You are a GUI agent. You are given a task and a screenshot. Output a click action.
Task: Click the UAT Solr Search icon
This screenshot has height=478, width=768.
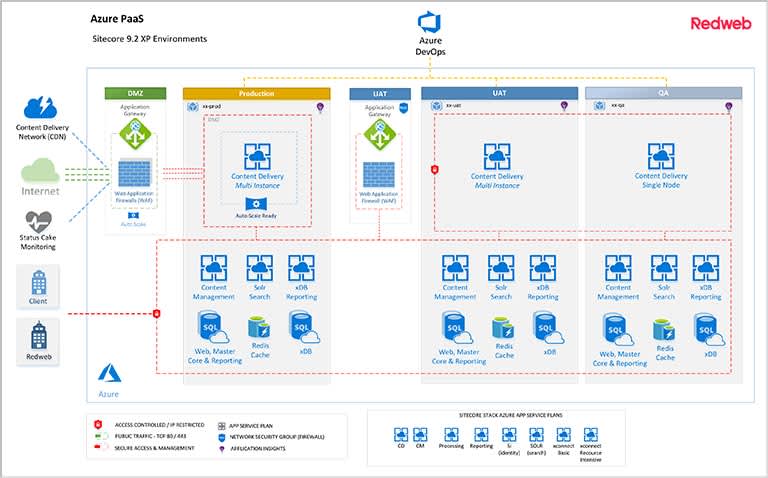pyautogui.click(x=501, y=268)
